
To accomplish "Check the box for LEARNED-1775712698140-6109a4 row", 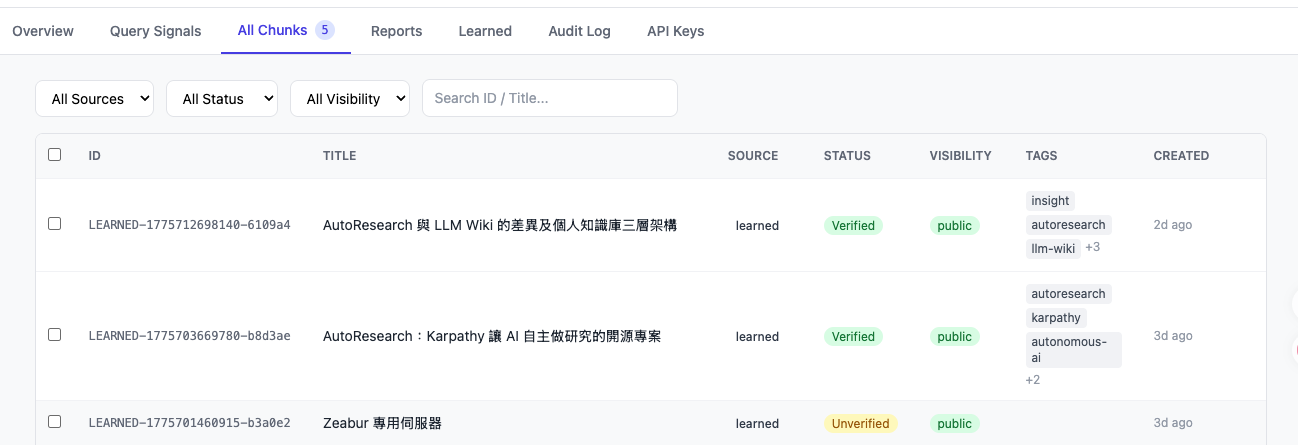I will [55, 224].
